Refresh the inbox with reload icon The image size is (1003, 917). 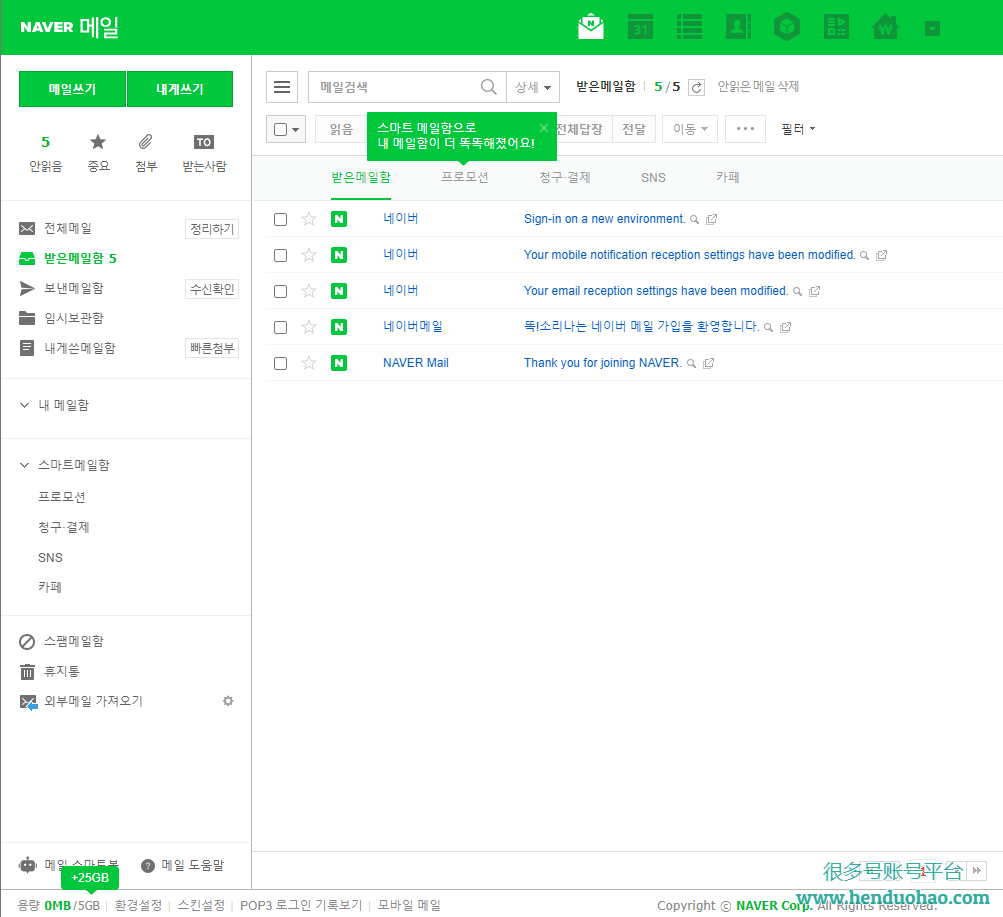coord(697,88)
